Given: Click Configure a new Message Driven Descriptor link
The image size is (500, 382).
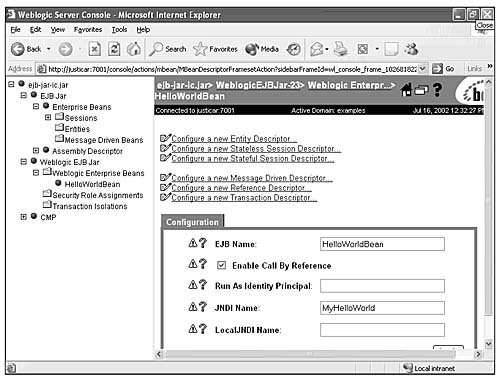Looking at the screenshot, I should [x=252, y=178].
